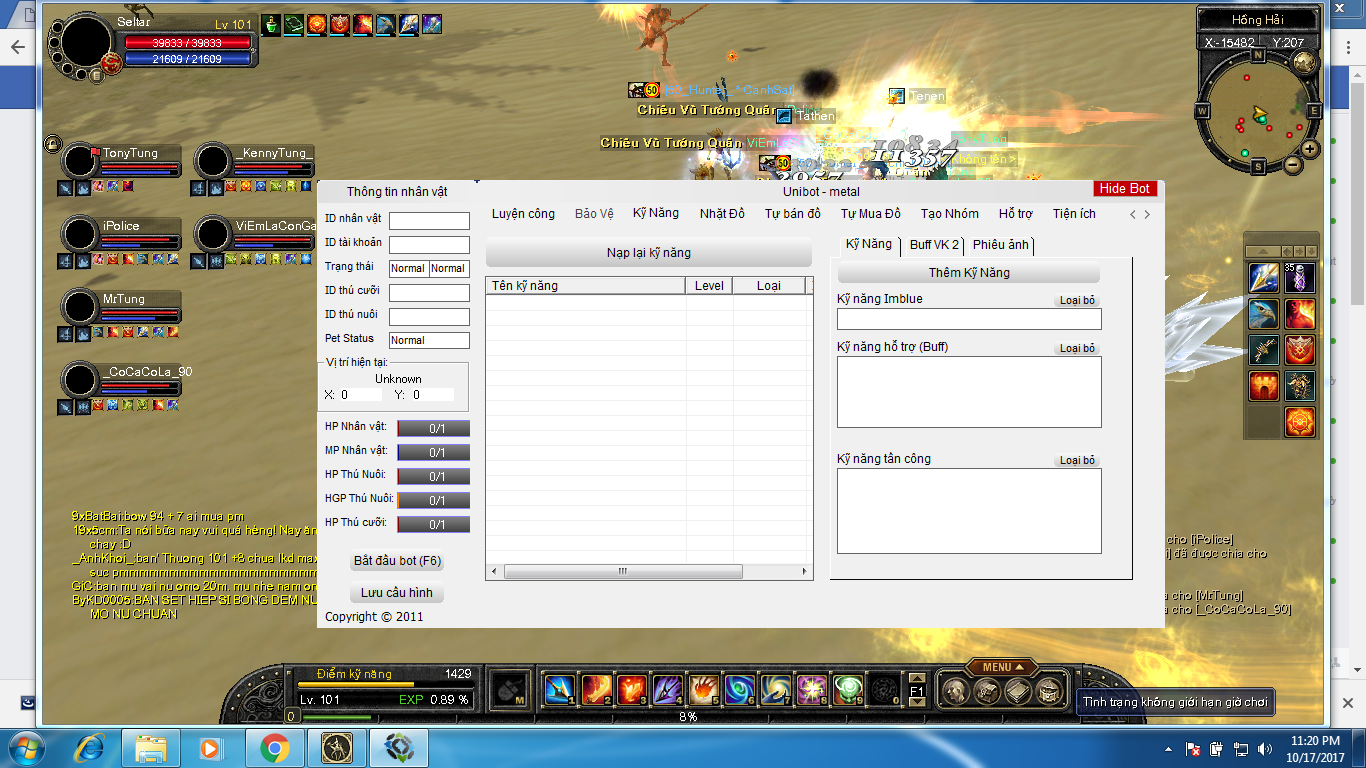
Task: Click the ID tài khoản field
Action: coord(429,245)
